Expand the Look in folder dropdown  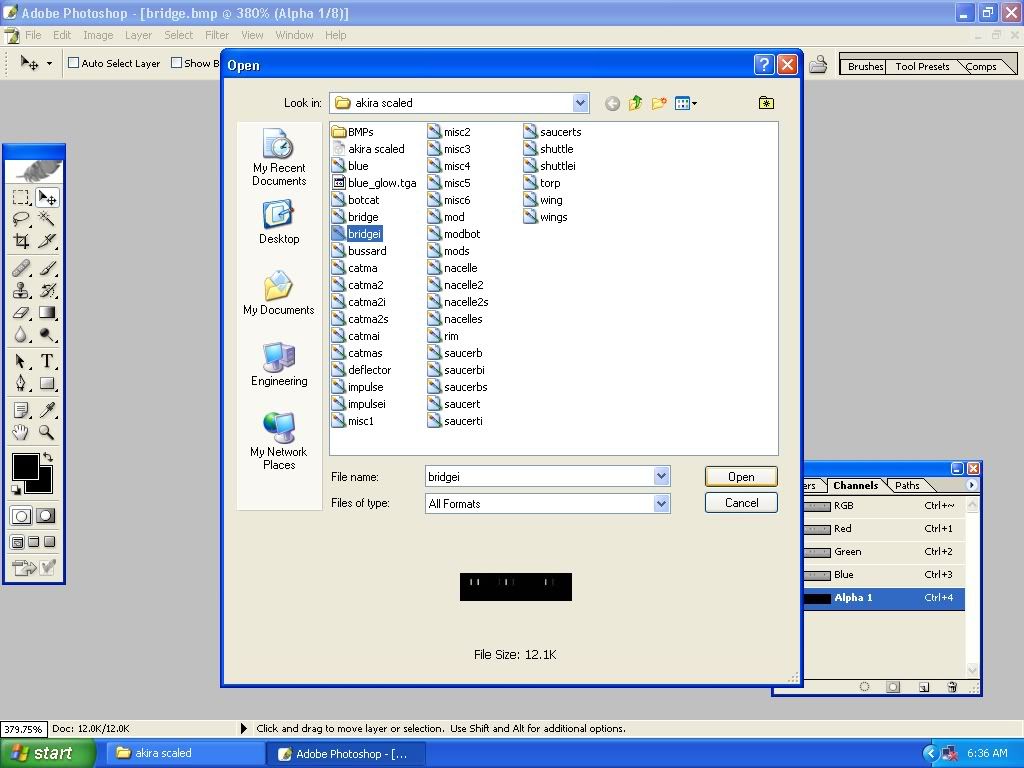pos(580,103)
